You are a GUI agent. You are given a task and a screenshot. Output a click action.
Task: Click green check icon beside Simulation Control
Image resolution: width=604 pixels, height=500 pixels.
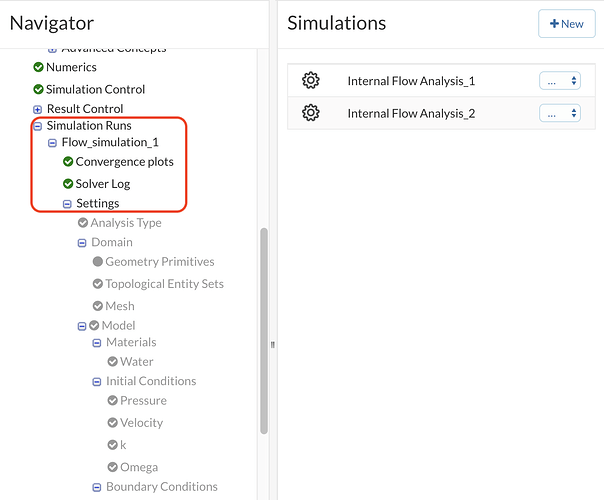tap(38, 89)
